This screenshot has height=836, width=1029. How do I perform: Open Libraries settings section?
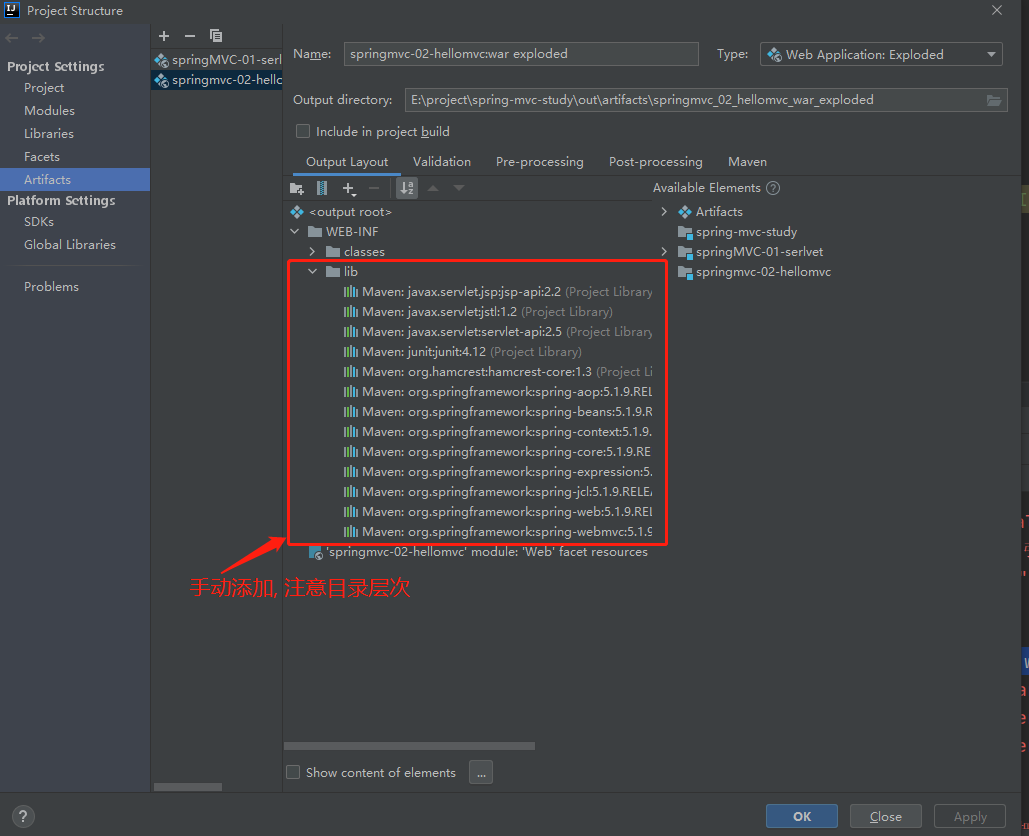click(49, 134)
